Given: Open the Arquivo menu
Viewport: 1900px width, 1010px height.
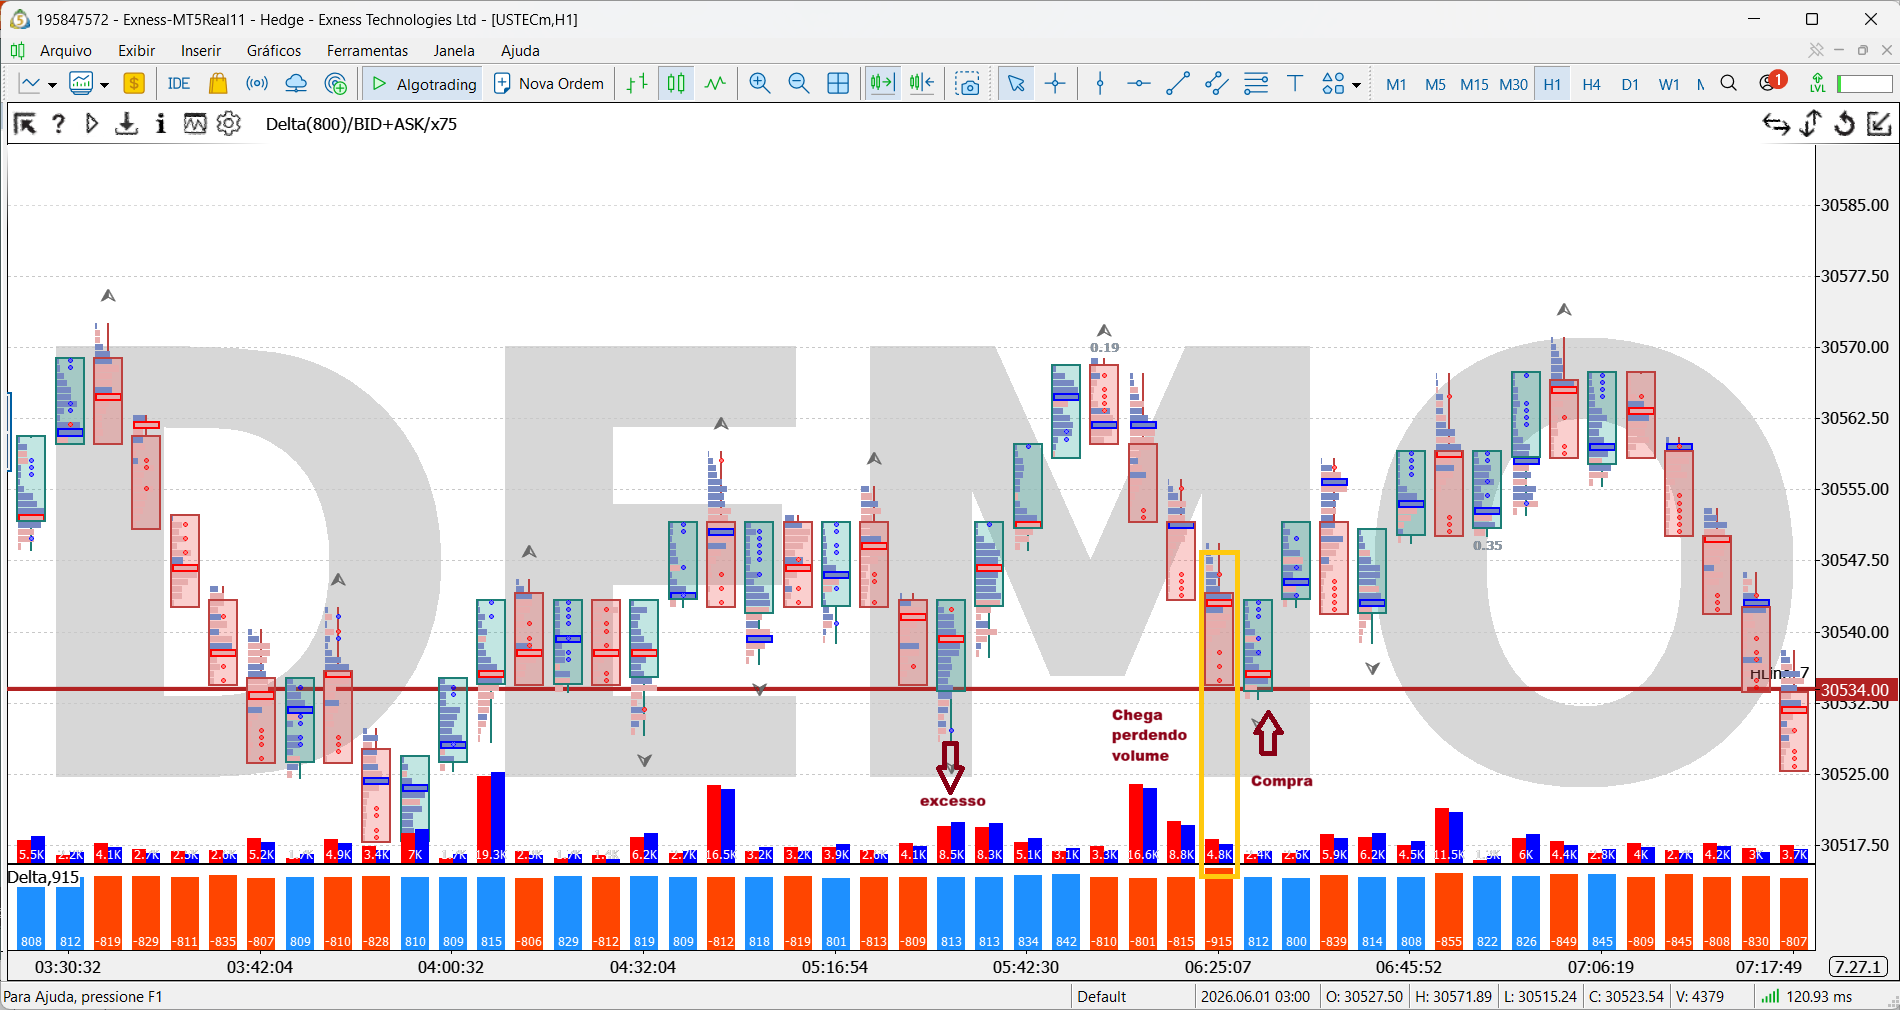Looking at the screenshot, I should click(x=66, y=50).
